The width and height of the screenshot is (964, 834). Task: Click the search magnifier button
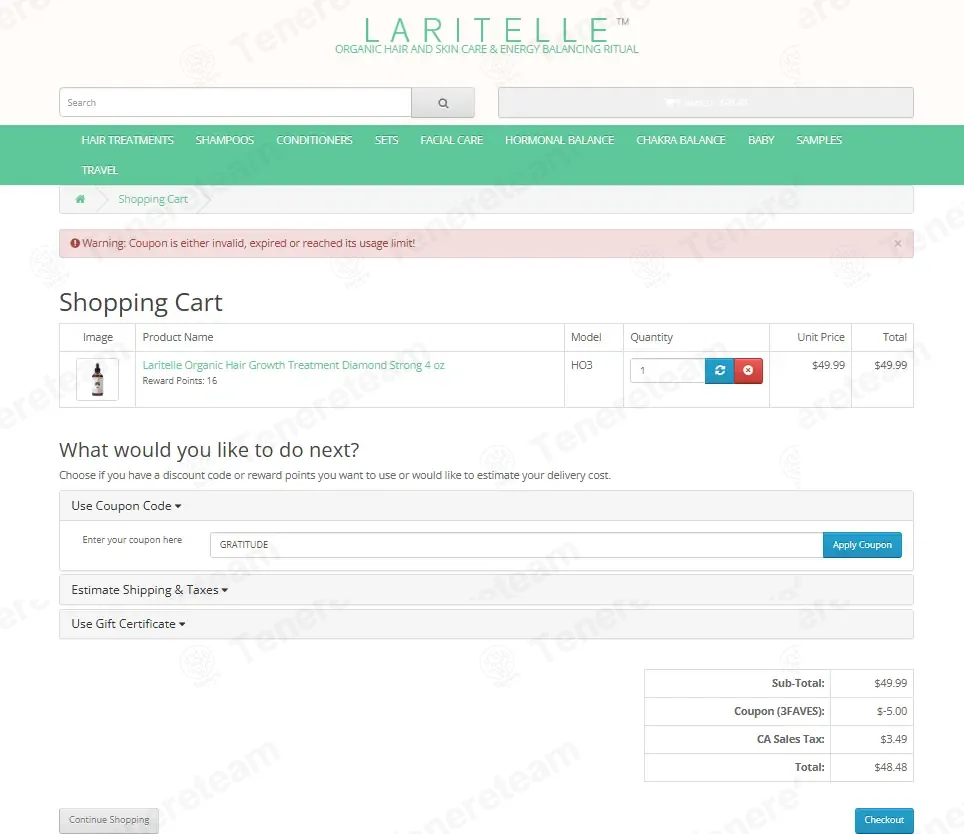[x=443, y=103]
